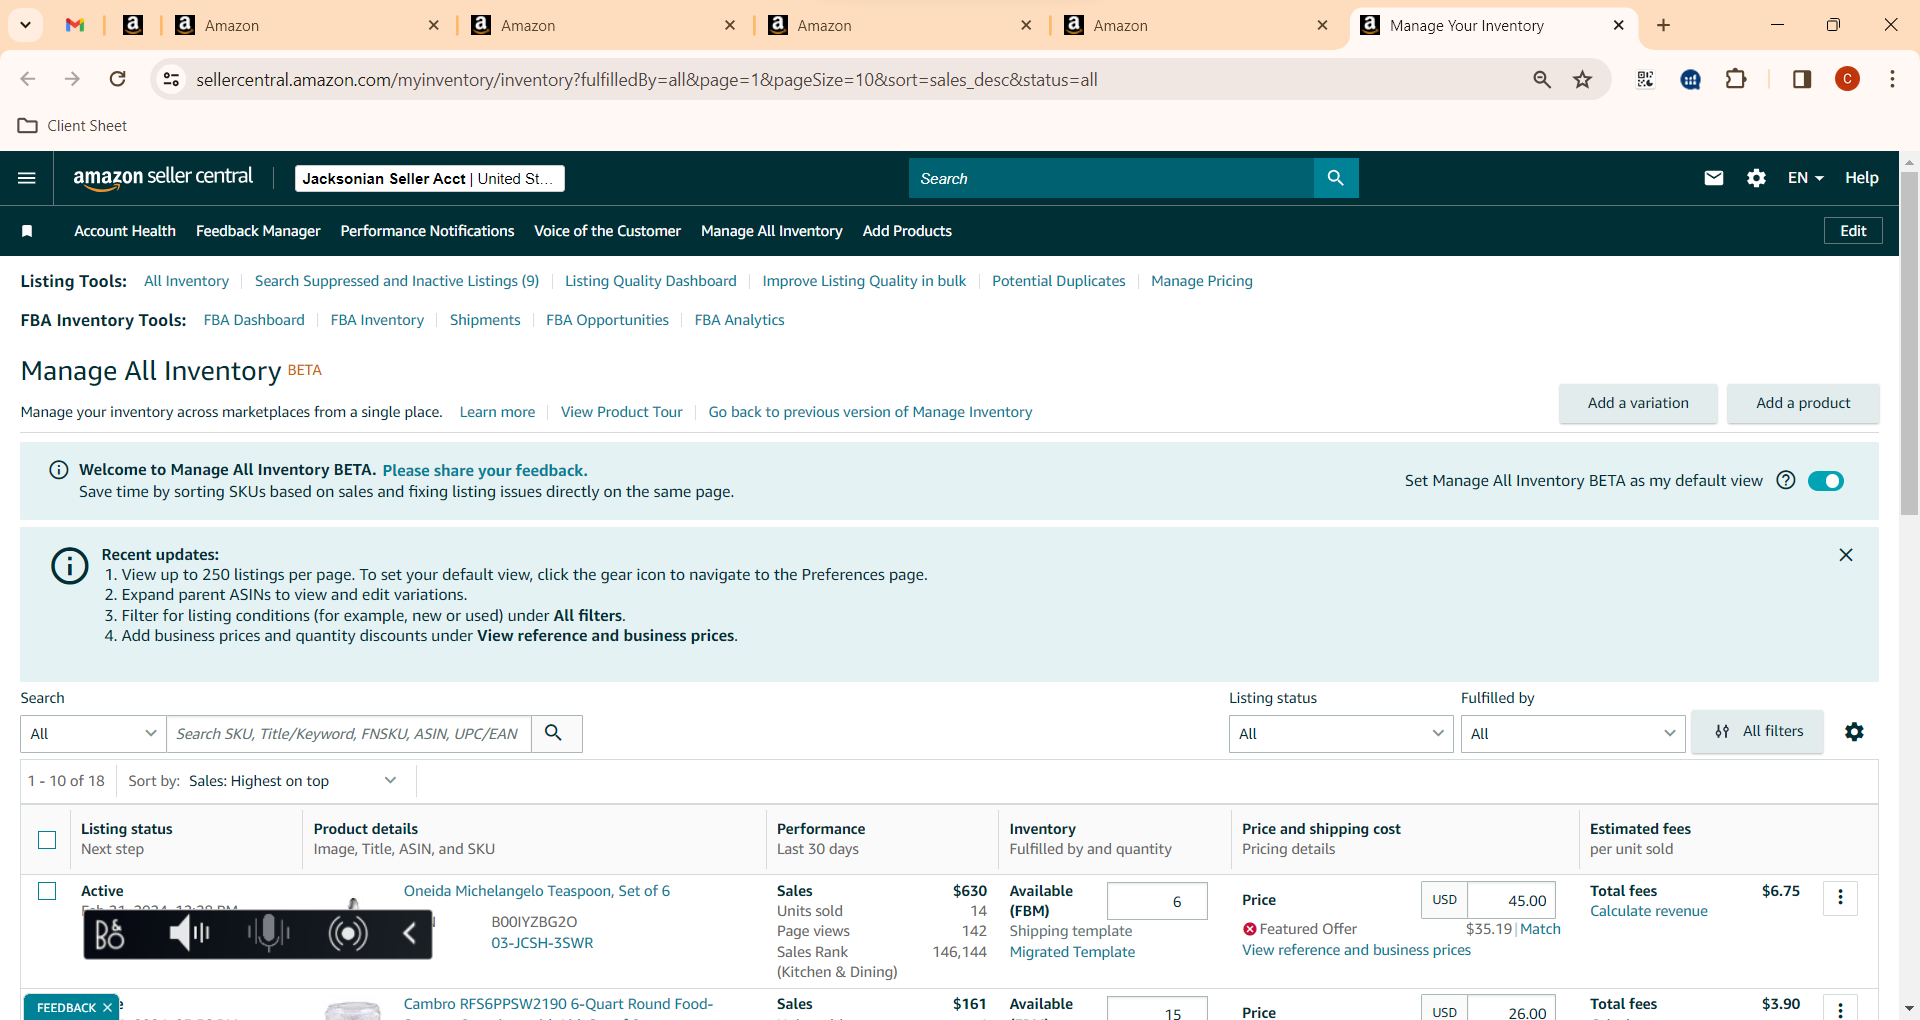Open browser Extensions puzzle icon

pyautogui.click(x=1736, y=79)
